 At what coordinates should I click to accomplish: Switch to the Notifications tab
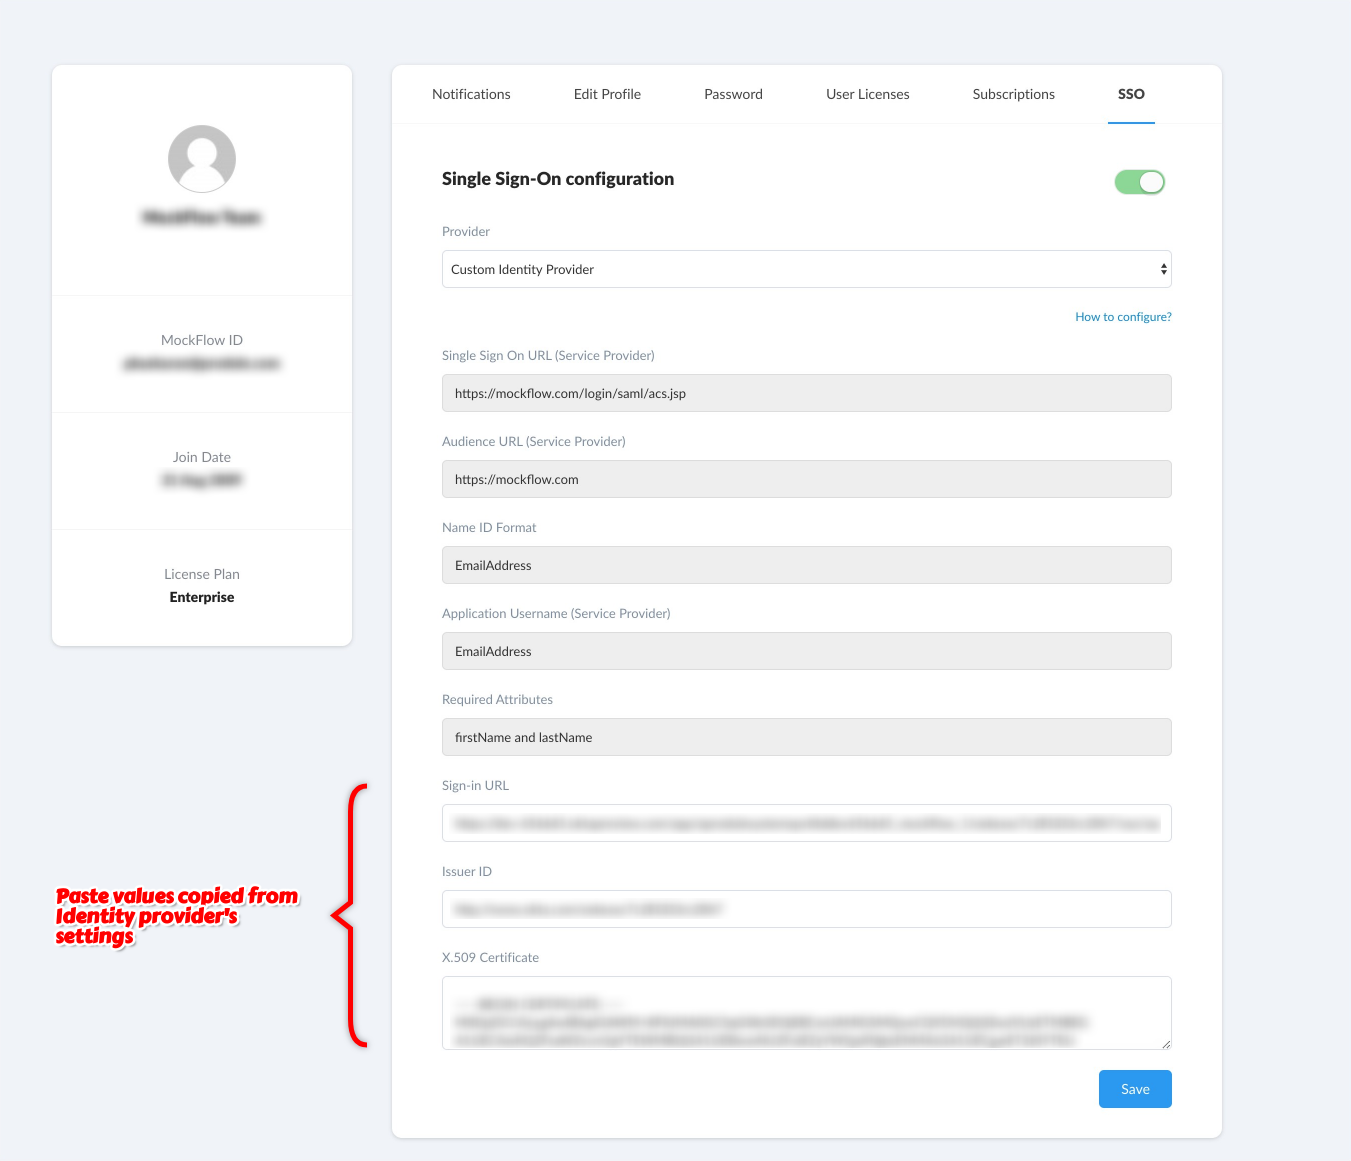pos(471,94)
